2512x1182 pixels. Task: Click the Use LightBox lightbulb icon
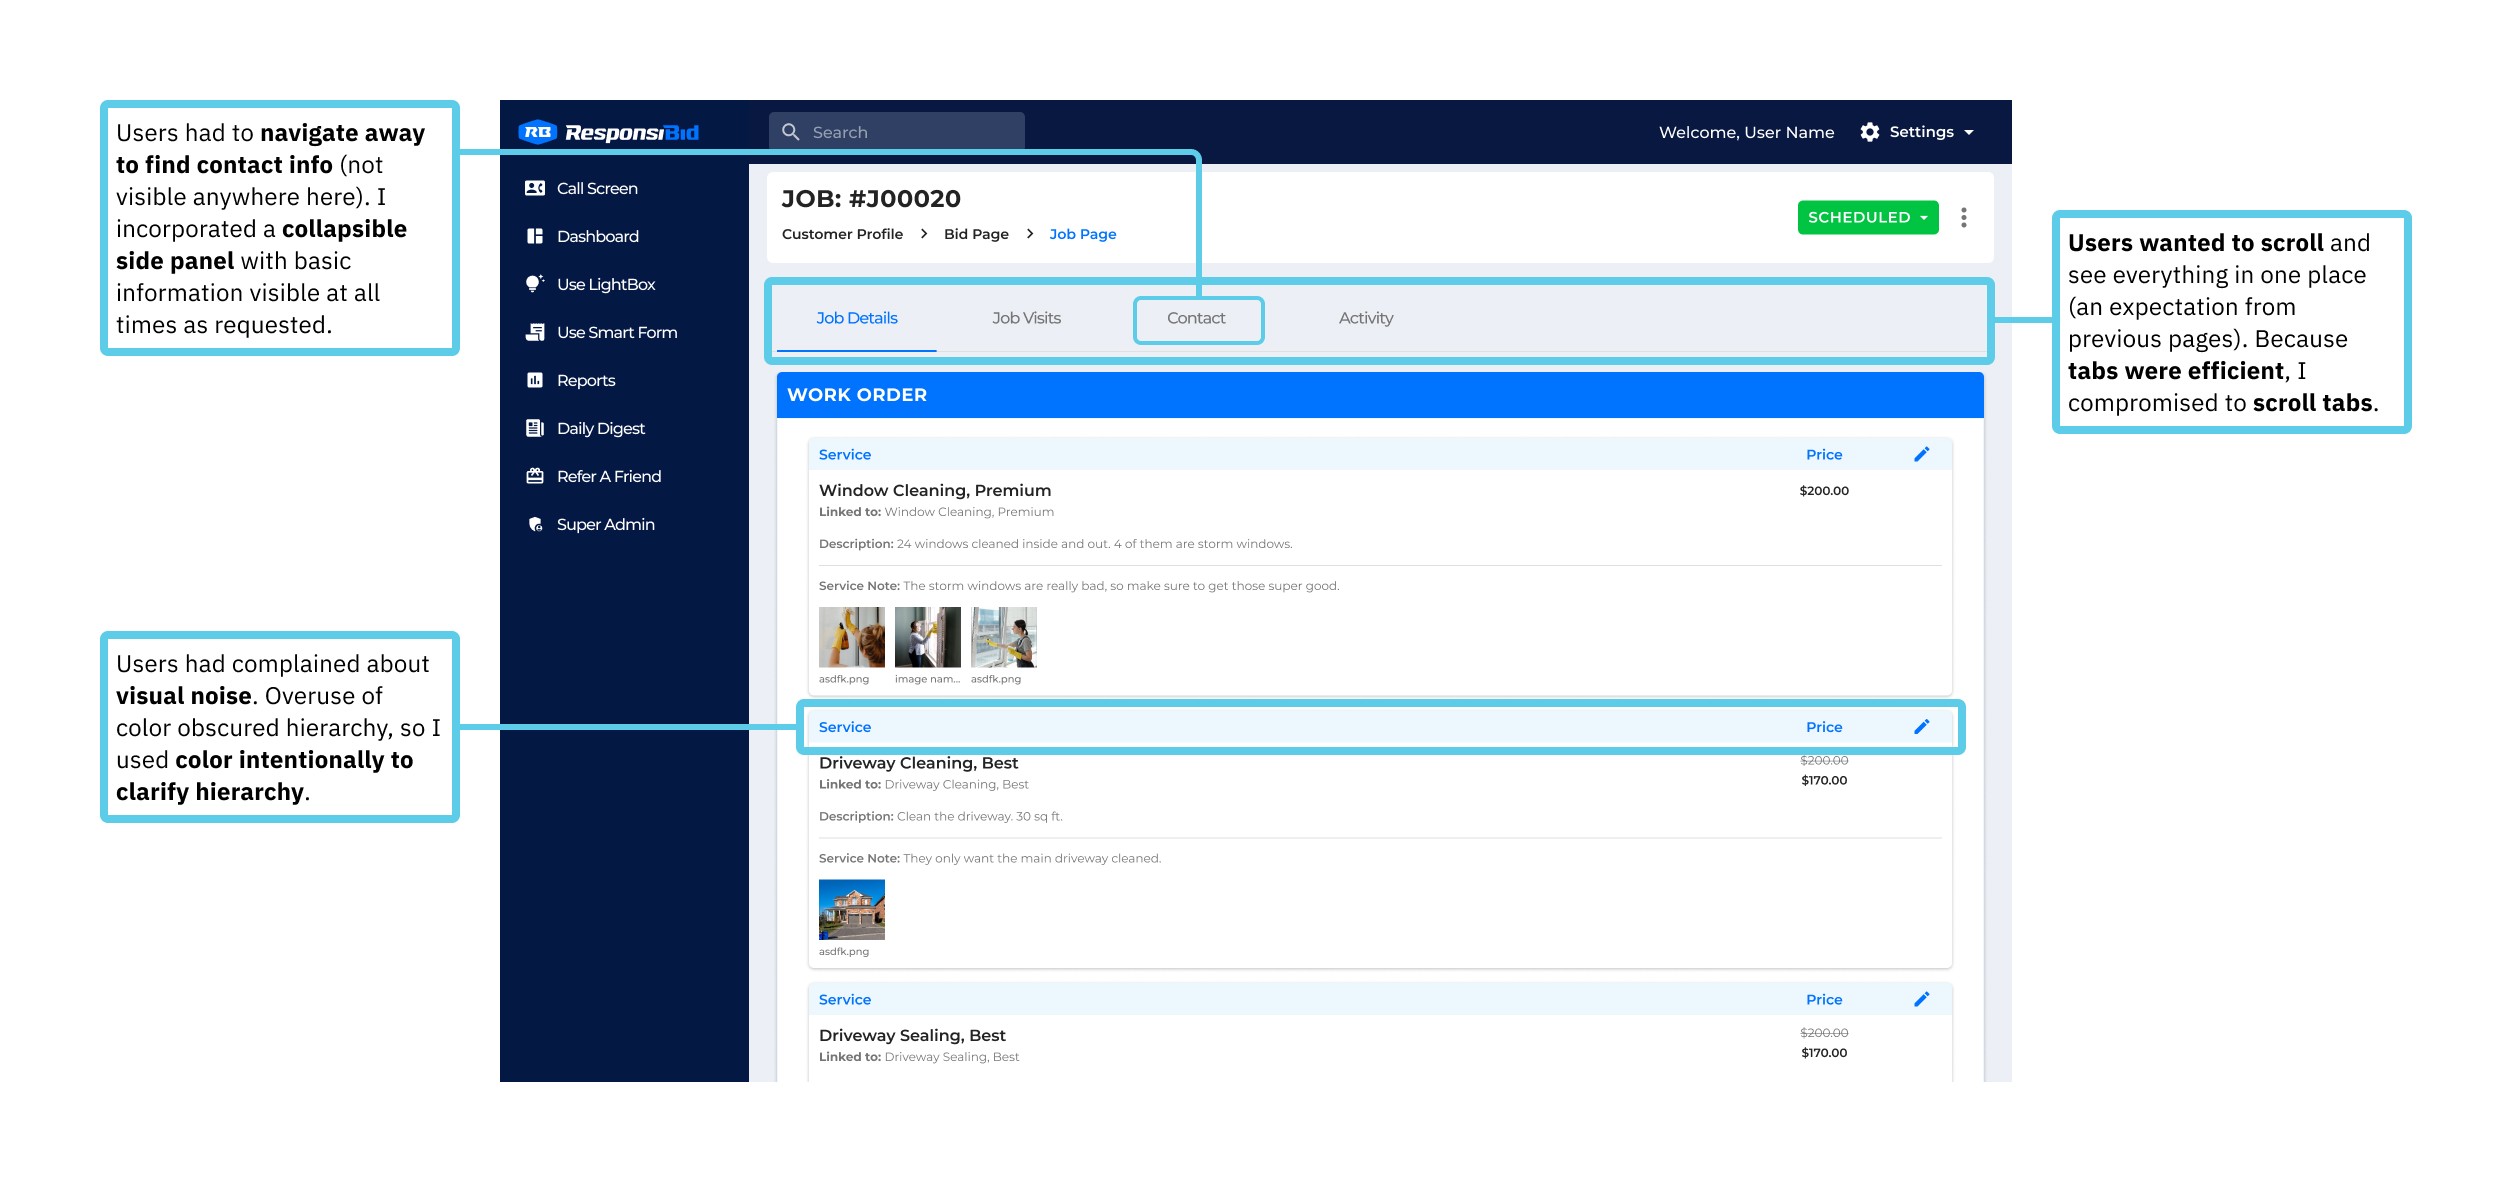point(535,284)
